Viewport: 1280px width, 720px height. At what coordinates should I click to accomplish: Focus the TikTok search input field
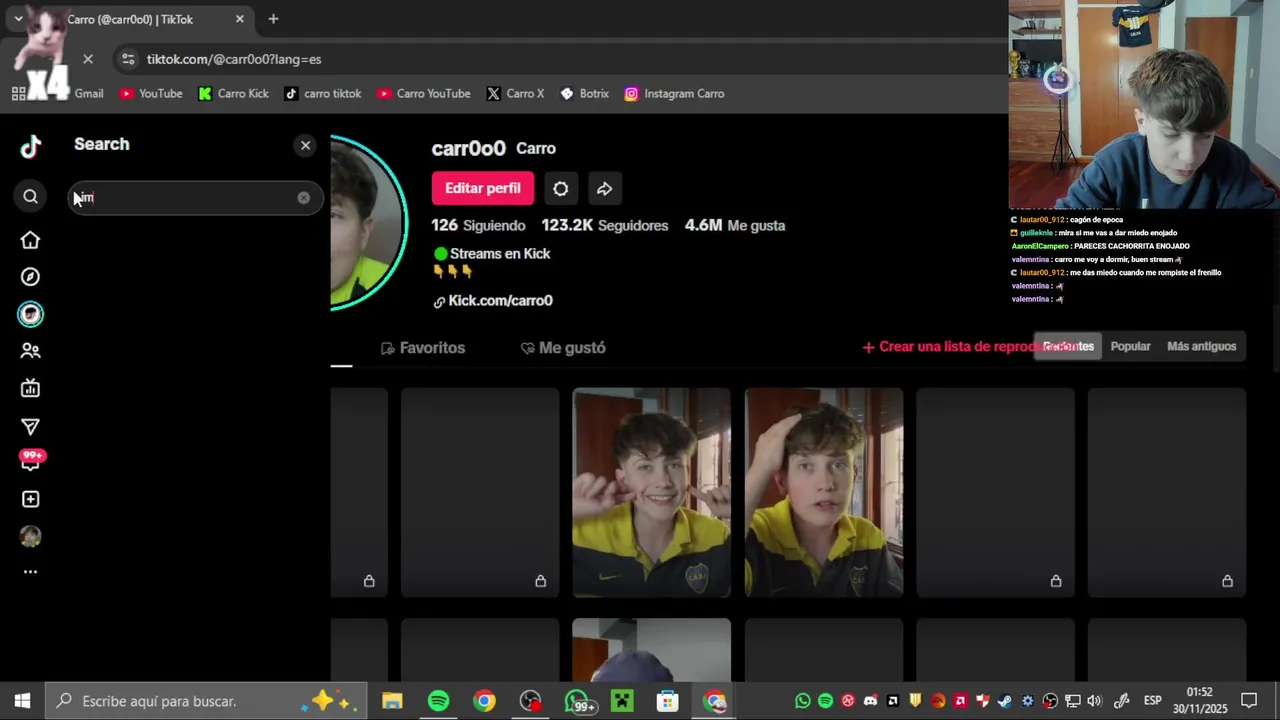195,197
